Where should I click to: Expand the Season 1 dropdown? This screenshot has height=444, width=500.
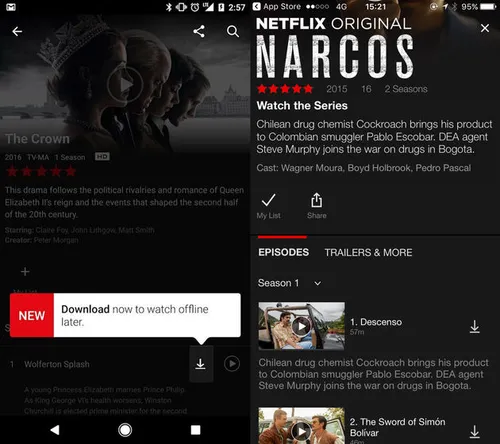289,283
